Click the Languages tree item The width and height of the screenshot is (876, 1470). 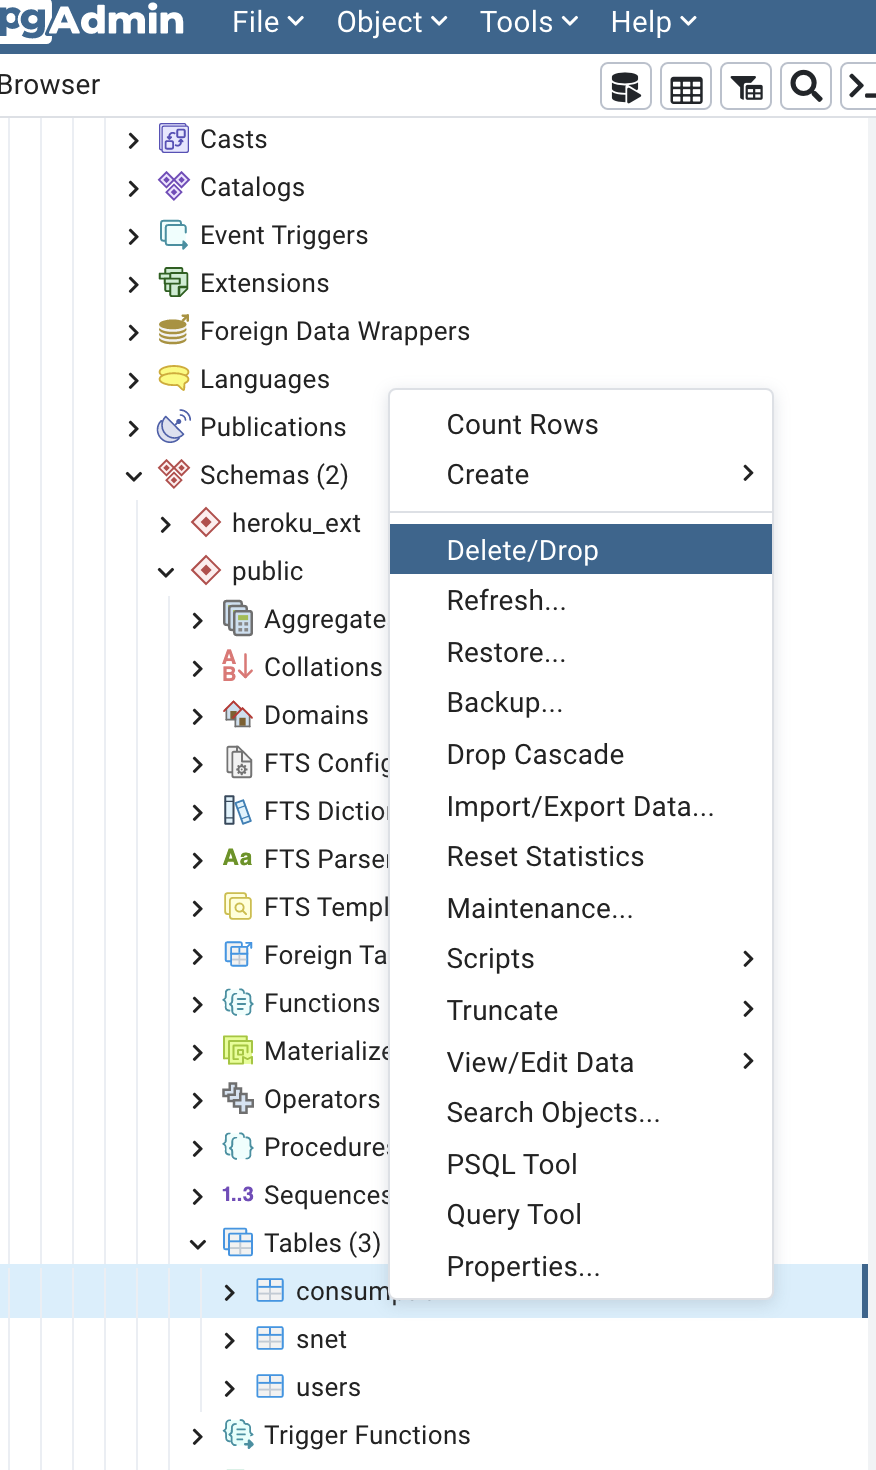point(265,379)
